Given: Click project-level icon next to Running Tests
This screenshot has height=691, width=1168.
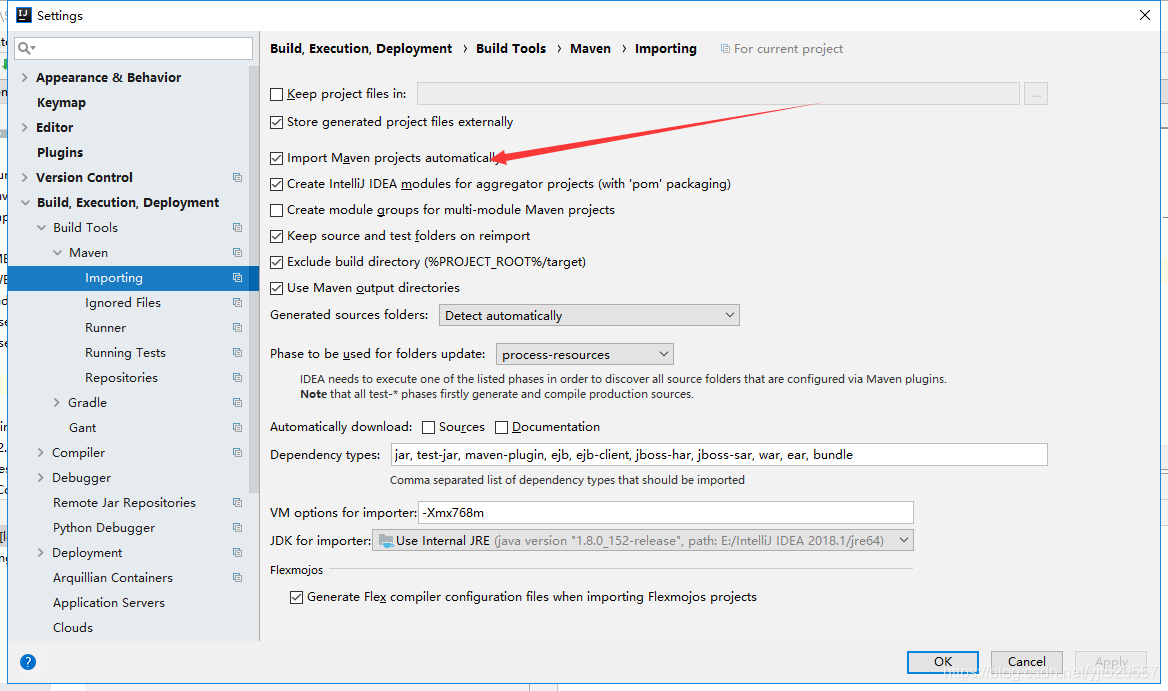Looking at the screenshot, I should pos(238,352).
